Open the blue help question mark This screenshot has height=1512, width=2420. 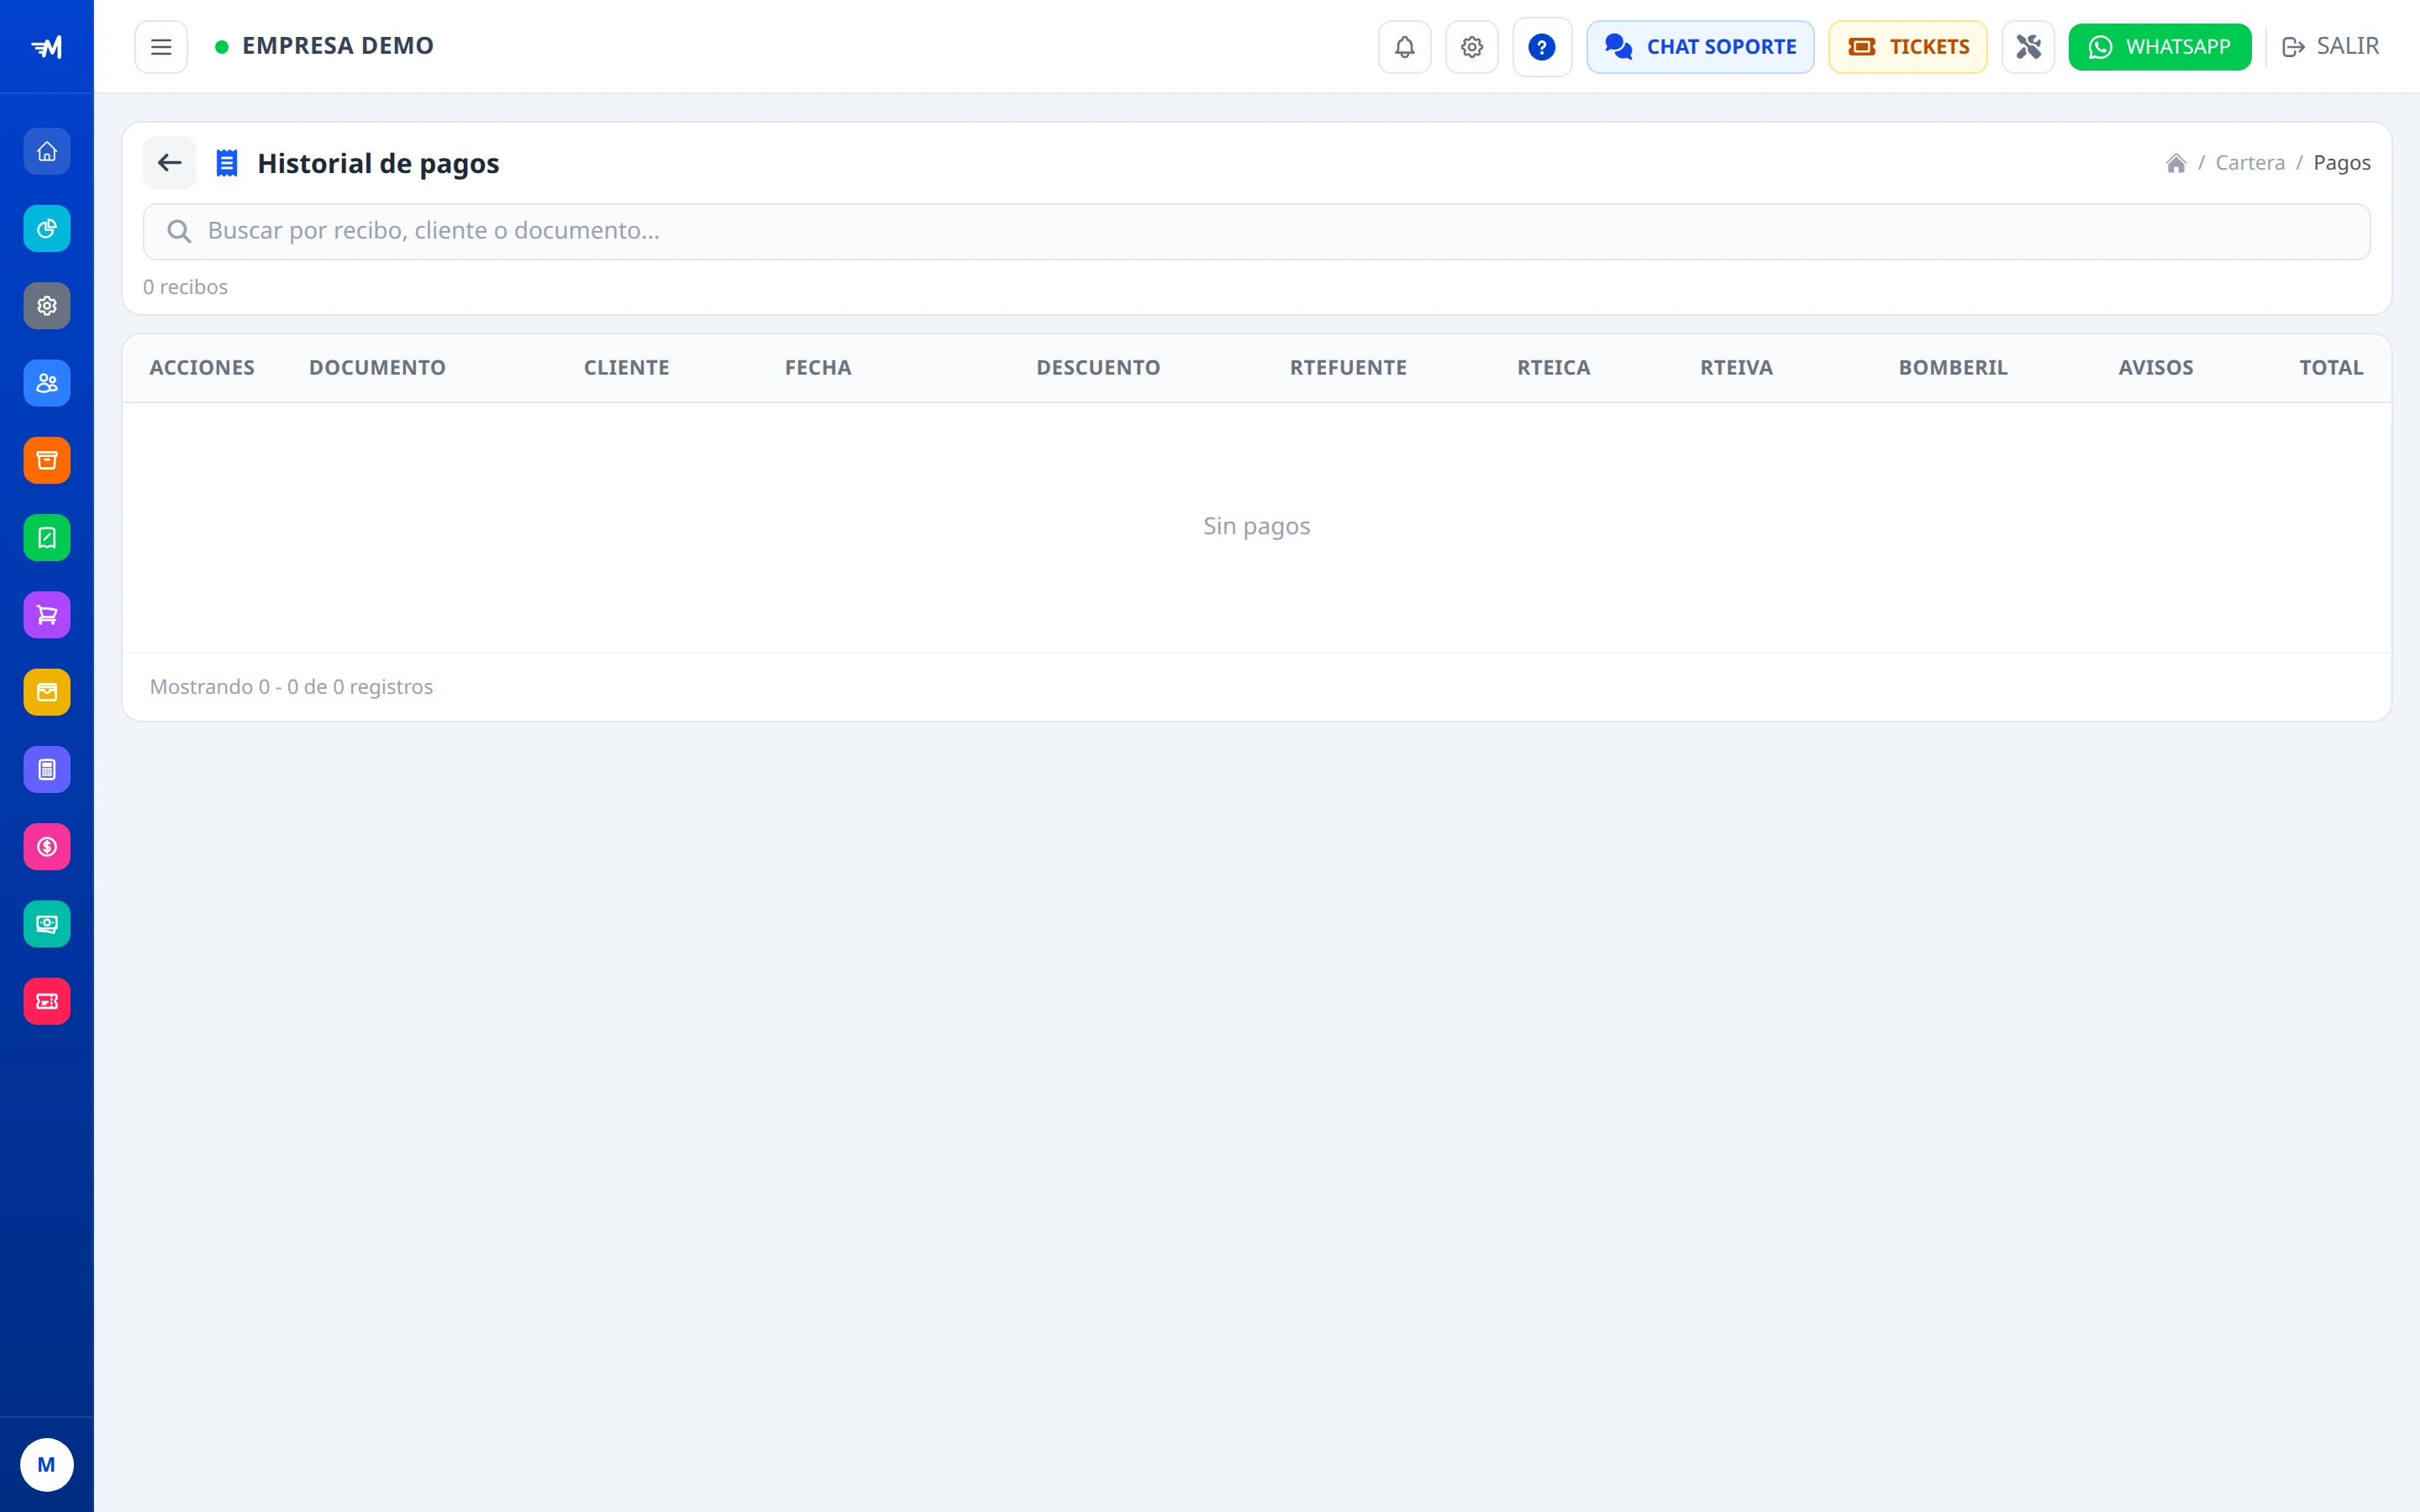click(1542, 47)
